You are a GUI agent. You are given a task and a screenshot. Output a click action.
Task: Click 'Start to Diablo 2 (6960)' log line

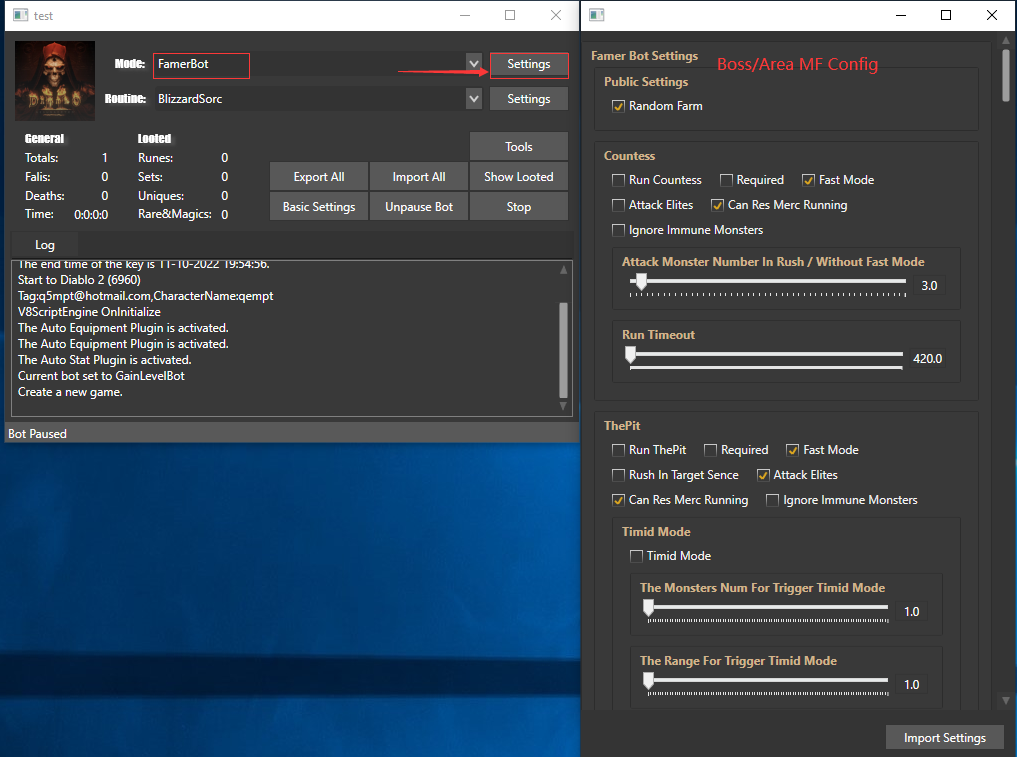click(79, 280)
